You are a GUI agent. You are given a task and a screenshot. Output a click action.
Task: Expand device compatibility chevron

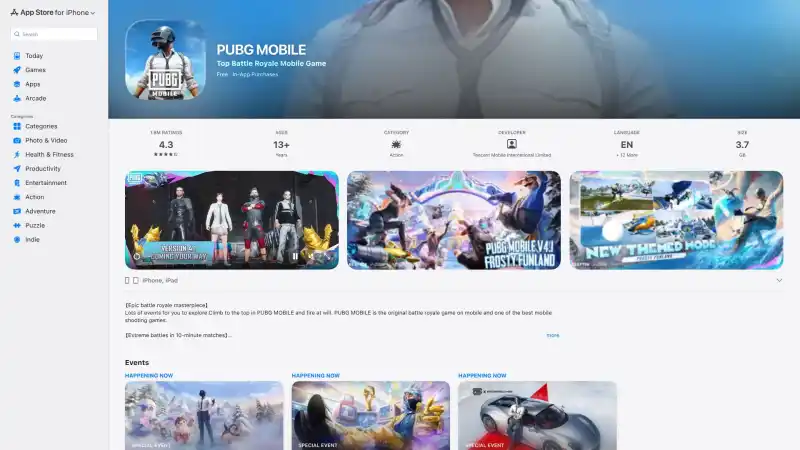click(x=779, y=280)
